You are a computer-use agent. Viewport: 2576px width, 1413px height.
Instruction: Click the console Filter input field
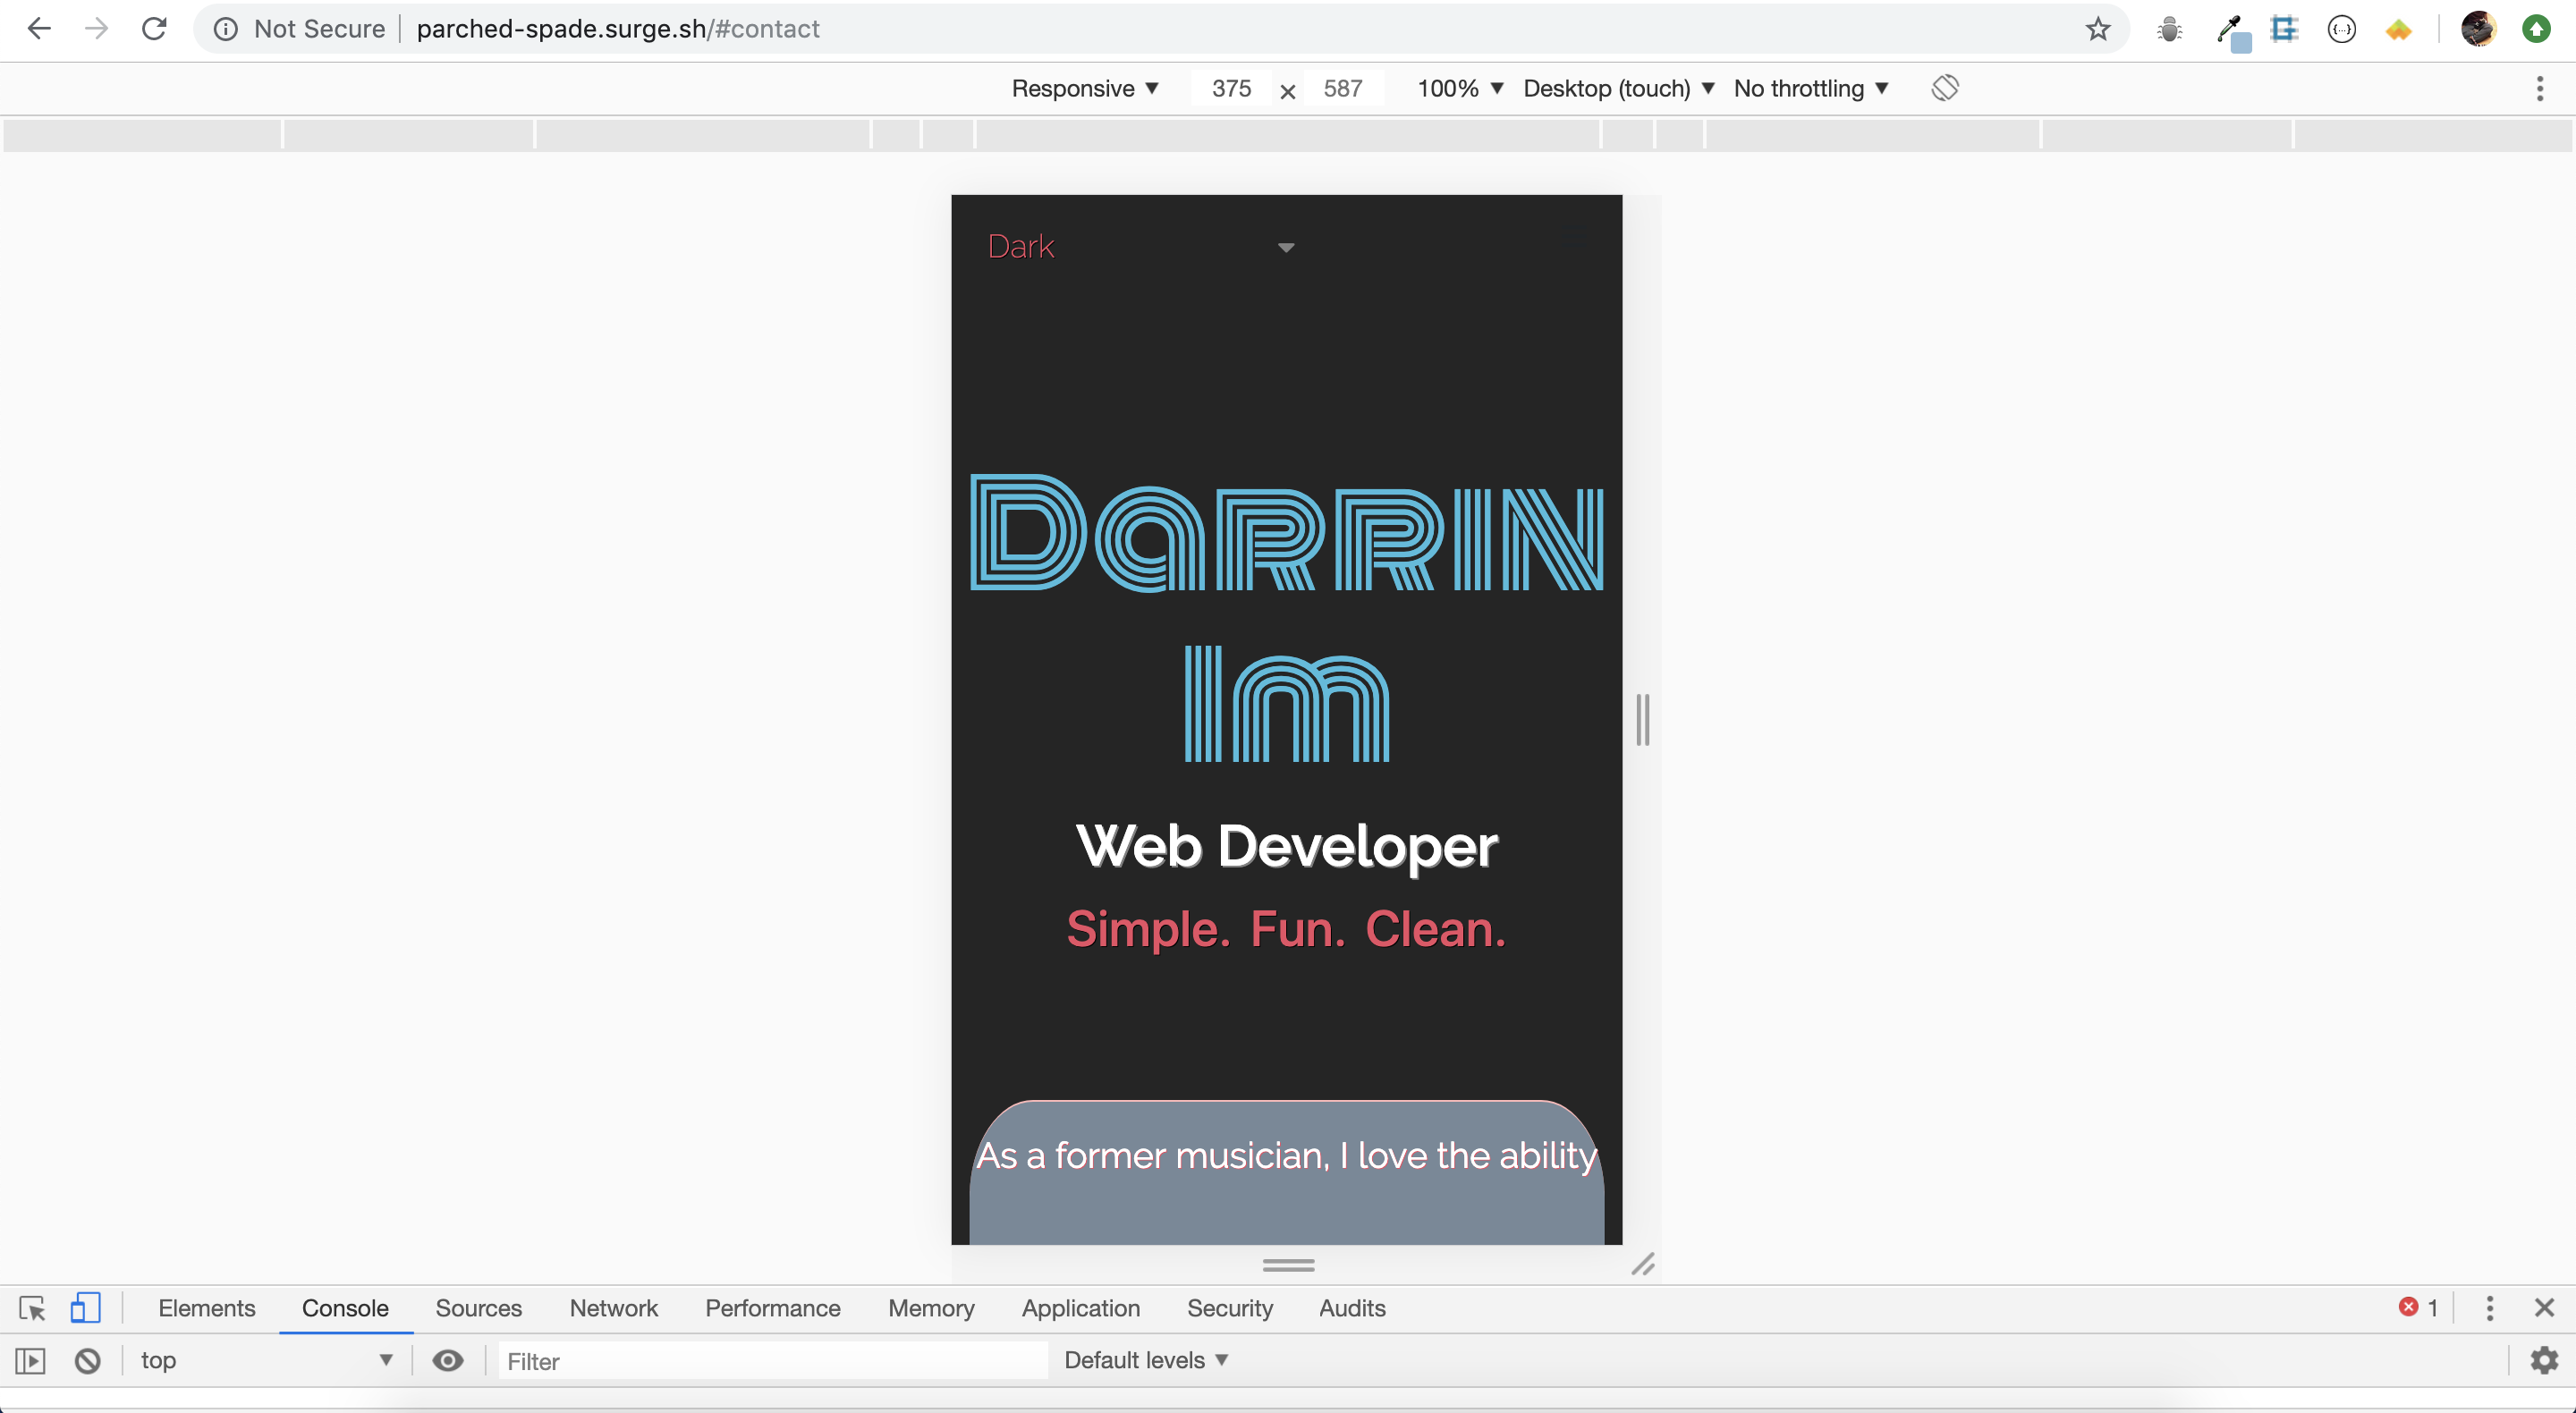[770, 1361]
